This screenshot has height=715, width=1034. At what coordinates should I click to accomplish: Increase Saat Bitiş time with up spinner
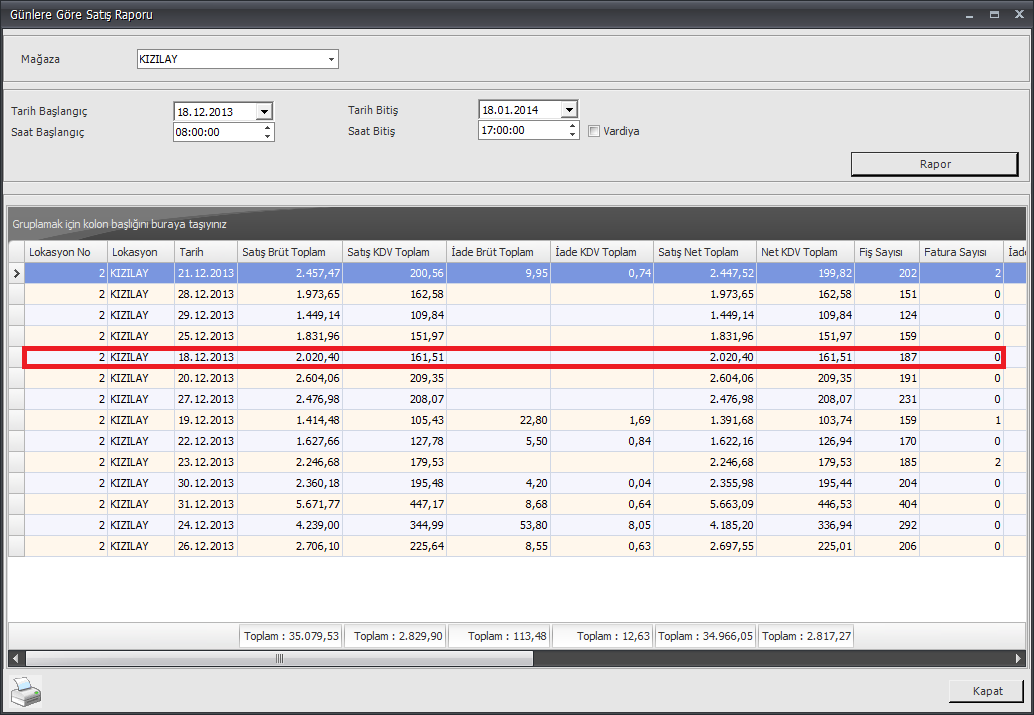[572, 126]
